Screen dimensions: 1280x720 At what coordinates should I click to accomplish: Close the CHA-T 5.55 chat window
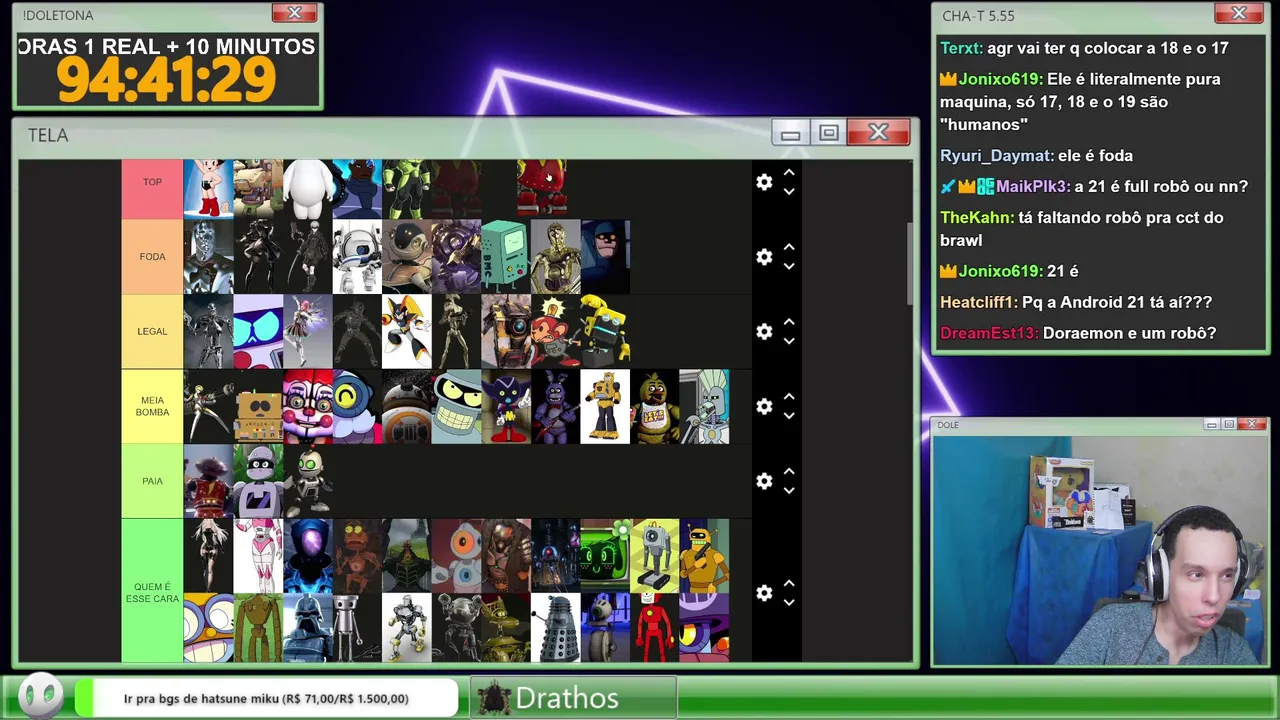coord(1239,13)
